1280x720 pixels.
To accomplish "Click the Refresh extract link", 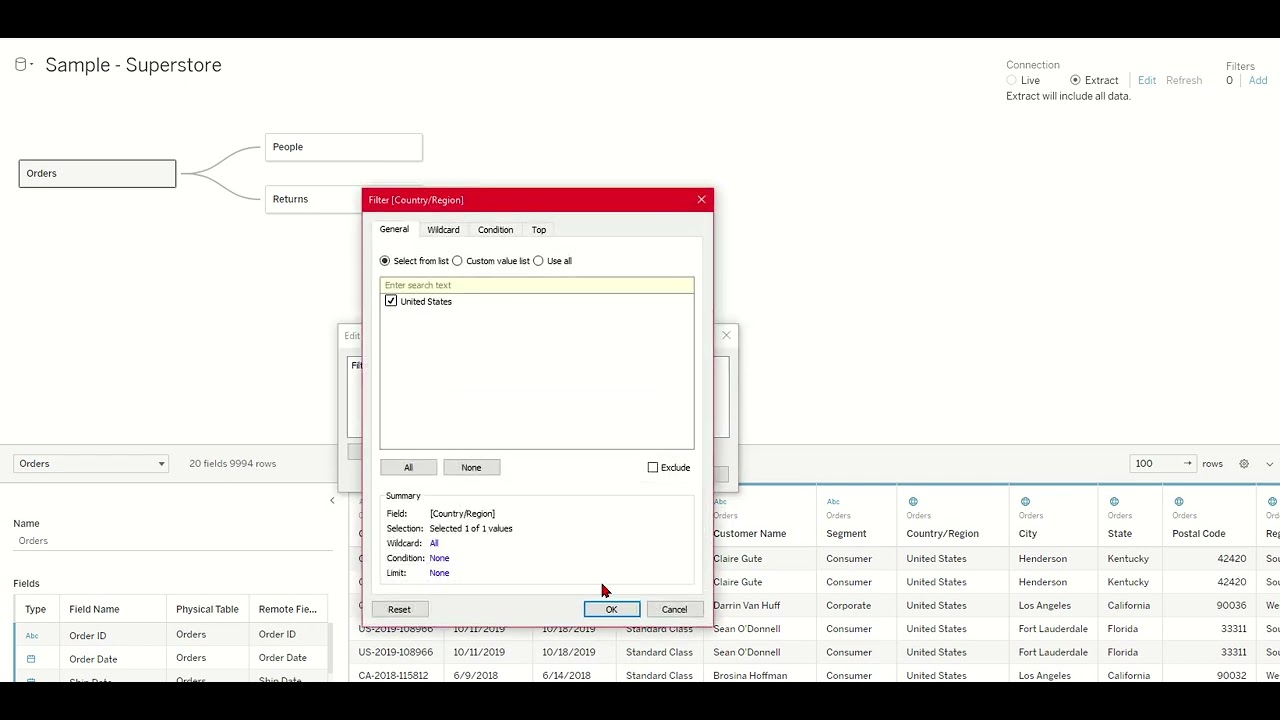I will (x=1184, y=80).
